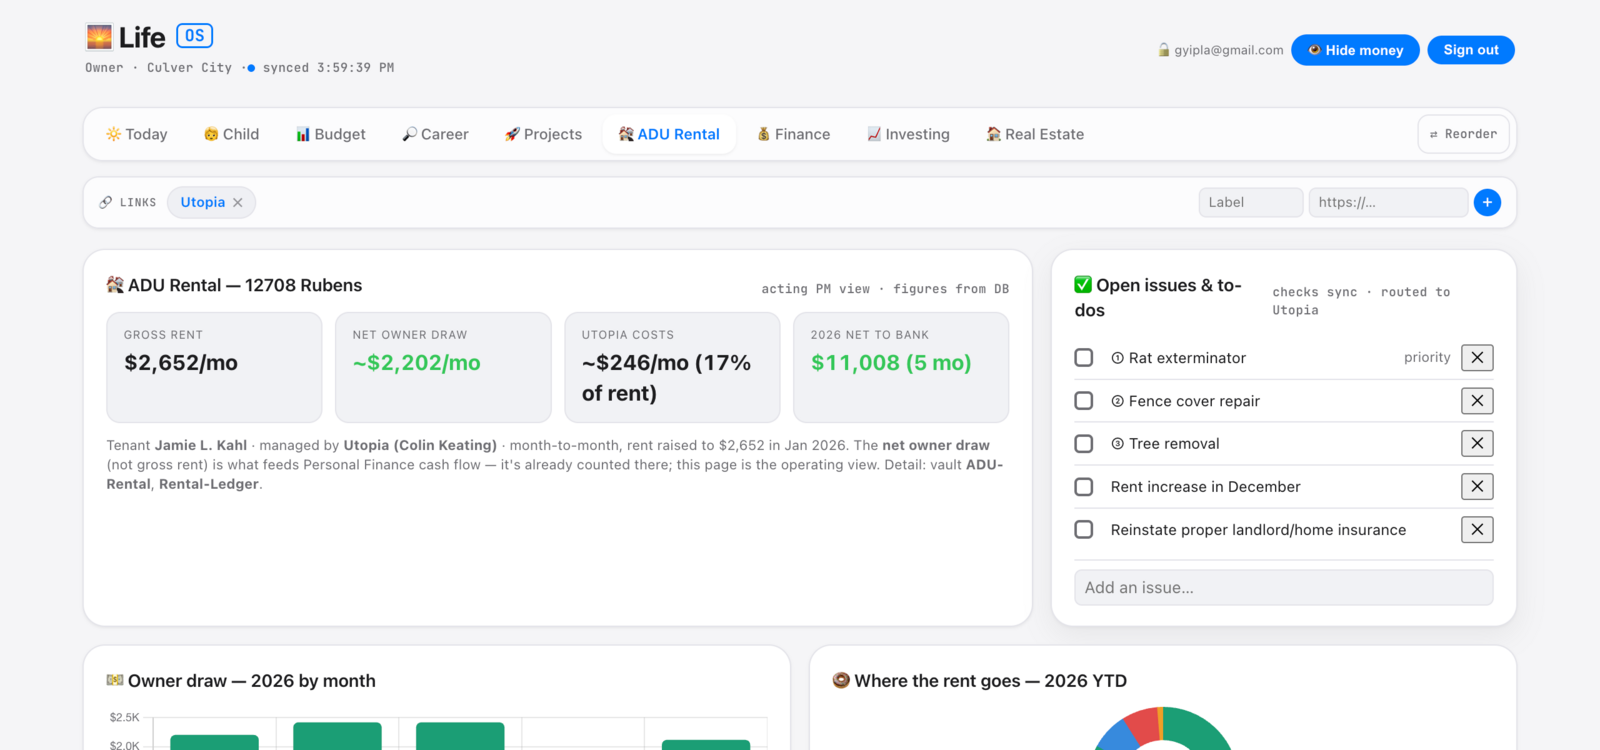Click priority number 3 icon for Tree removal

click(x=1118, y=444)
